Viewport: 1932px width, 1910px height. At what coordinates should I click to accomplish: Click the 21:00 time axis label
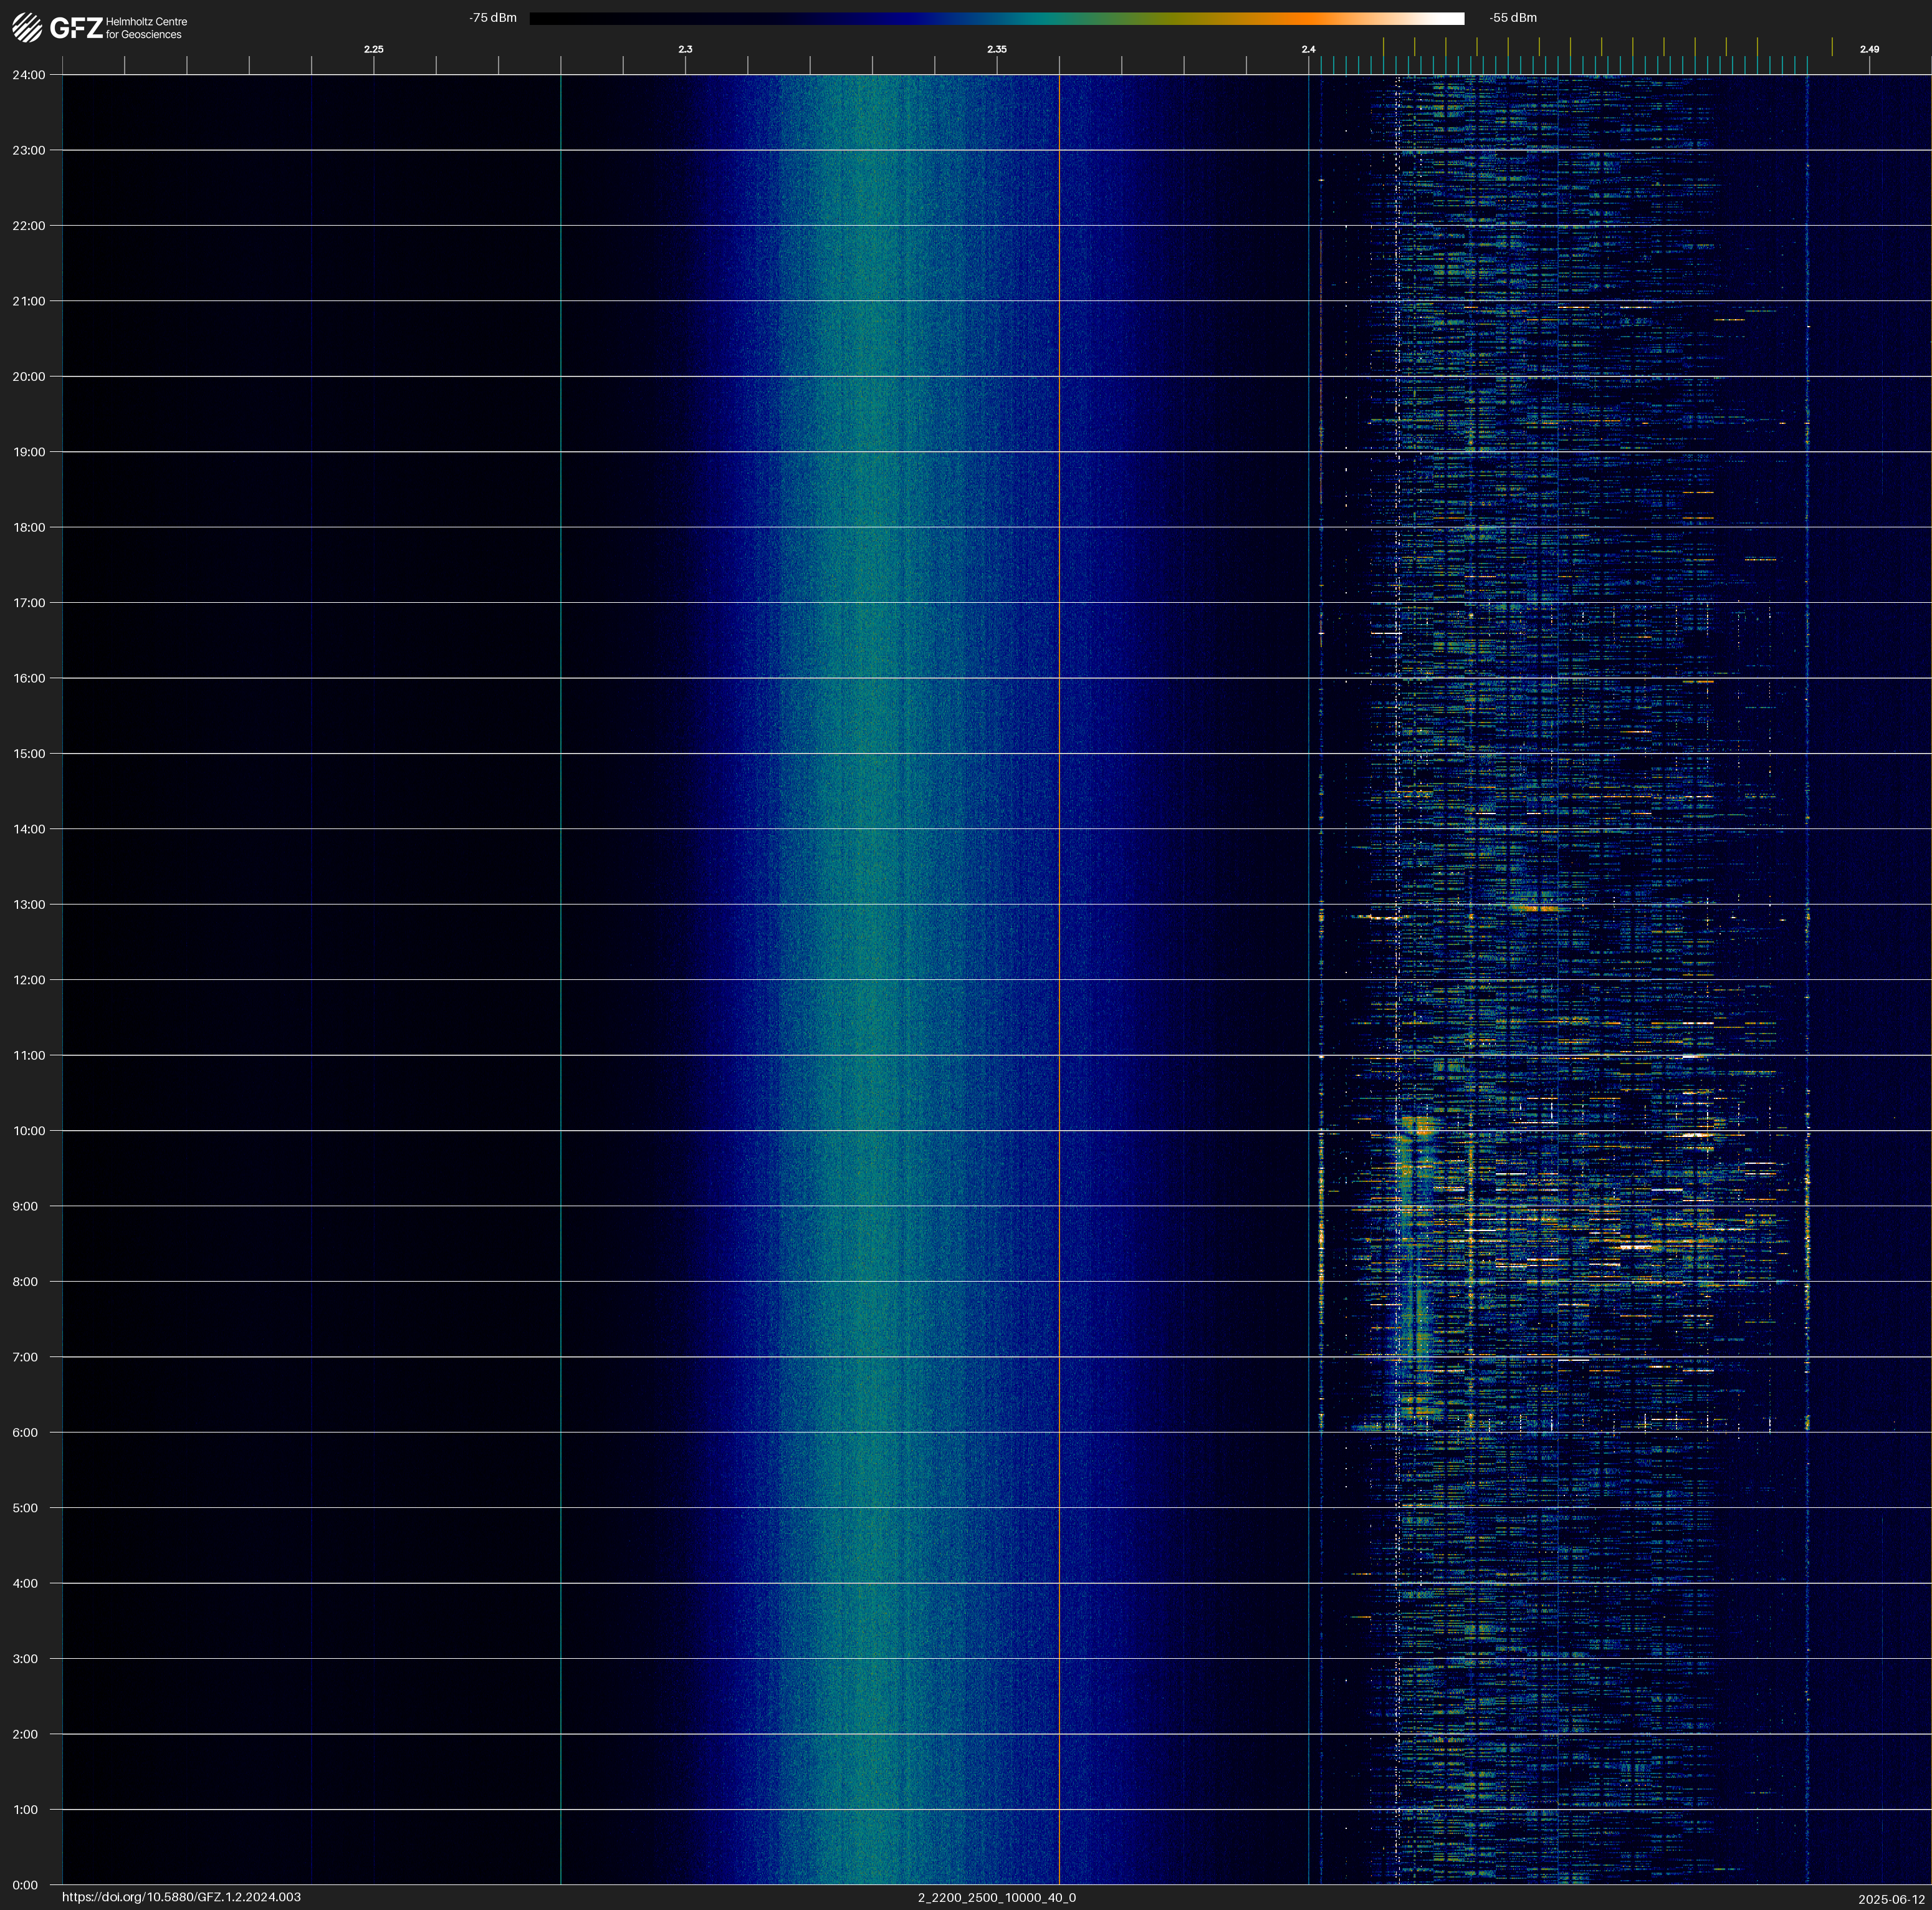(x=28, y=301)
